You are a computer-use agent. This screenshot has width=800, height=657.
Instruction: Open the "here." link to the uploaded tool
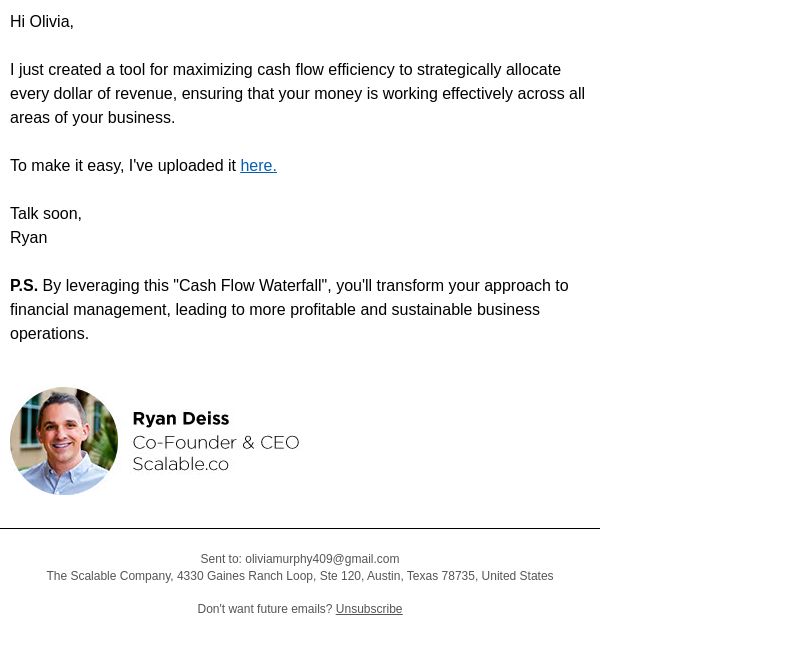258,166
